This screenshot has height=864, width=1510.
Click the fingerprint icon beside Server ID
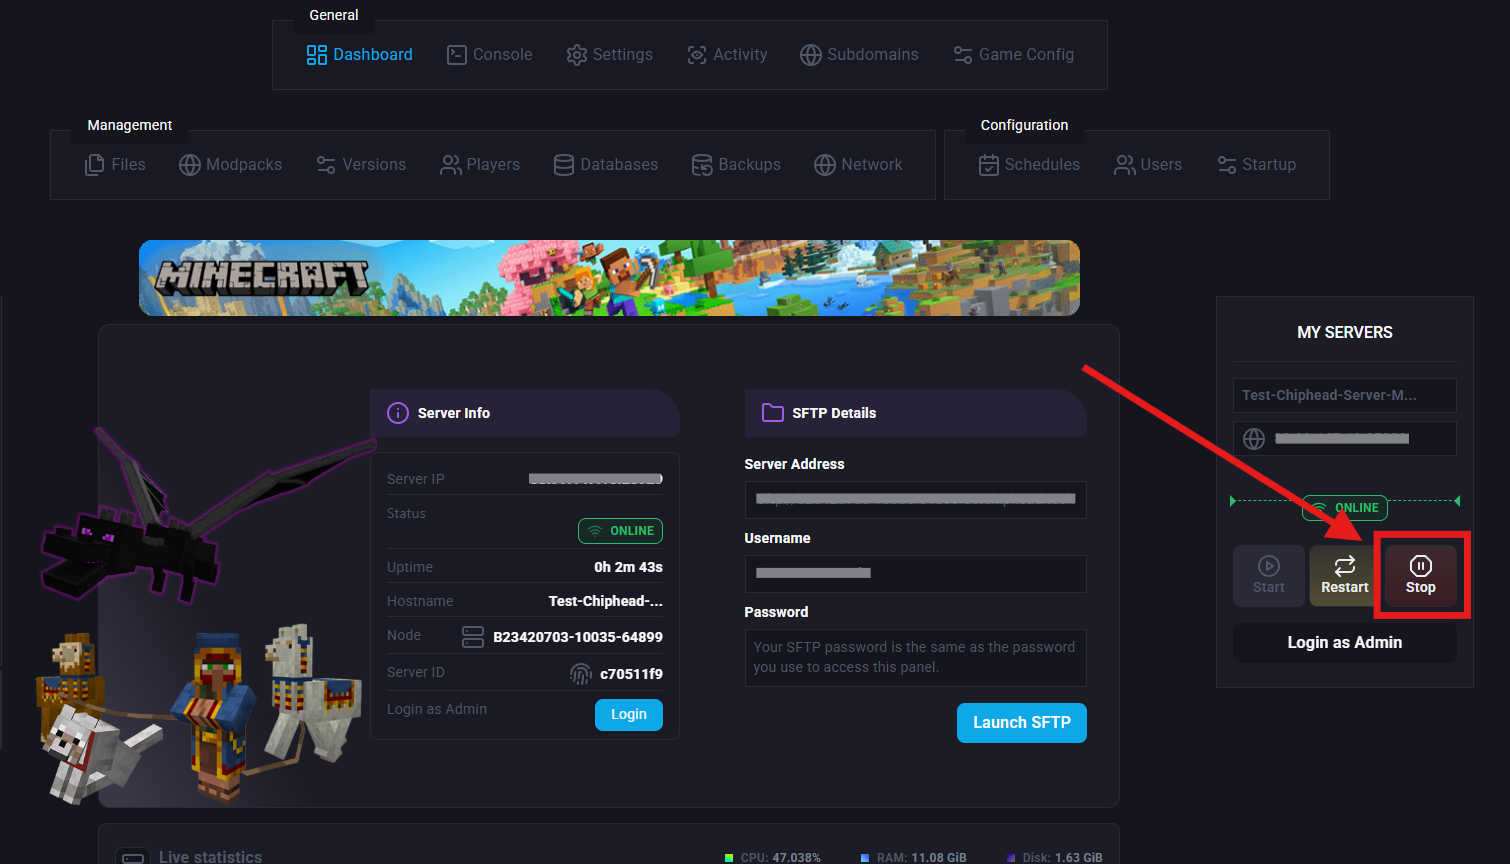pyautogui.click(x=581, y=674)
